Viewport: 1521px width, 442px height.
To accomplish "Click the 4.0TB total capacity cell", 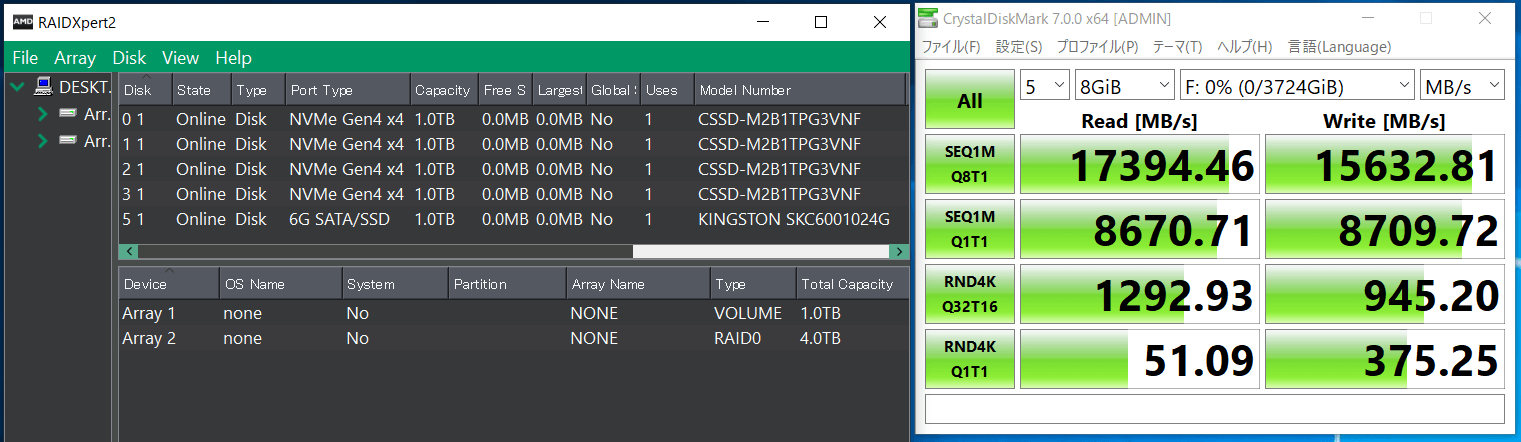I will click(x=821, y=338).
